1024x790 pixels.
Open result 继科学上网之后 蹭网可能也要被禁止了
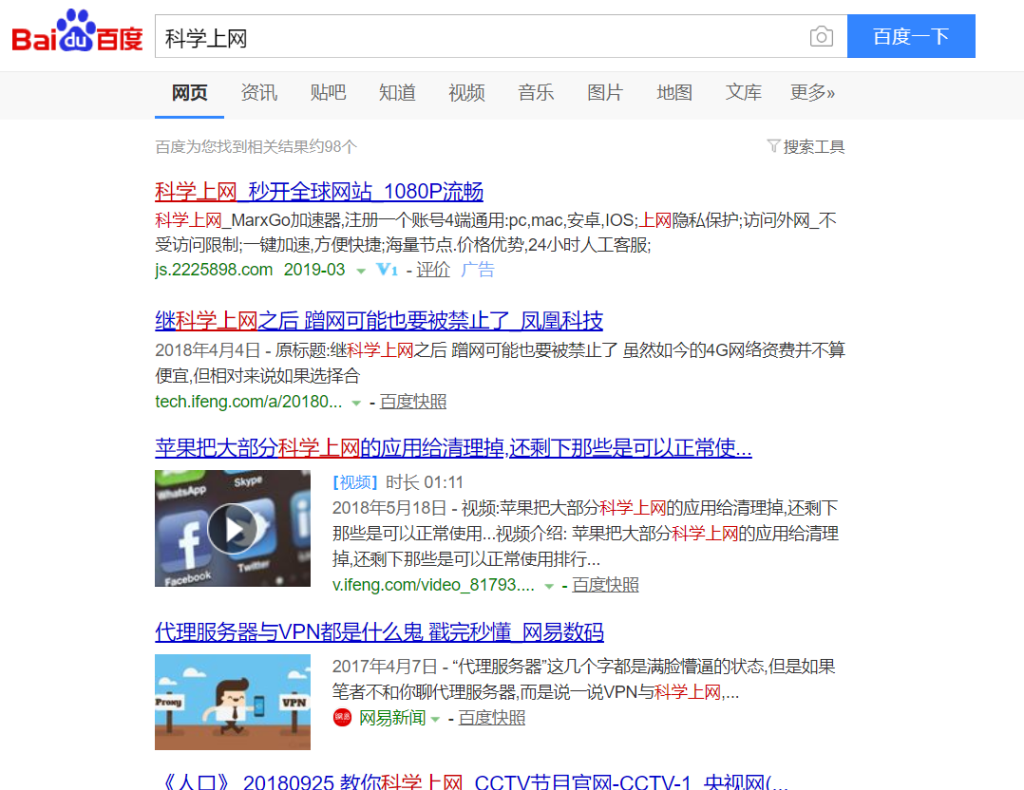coord(379,321)
